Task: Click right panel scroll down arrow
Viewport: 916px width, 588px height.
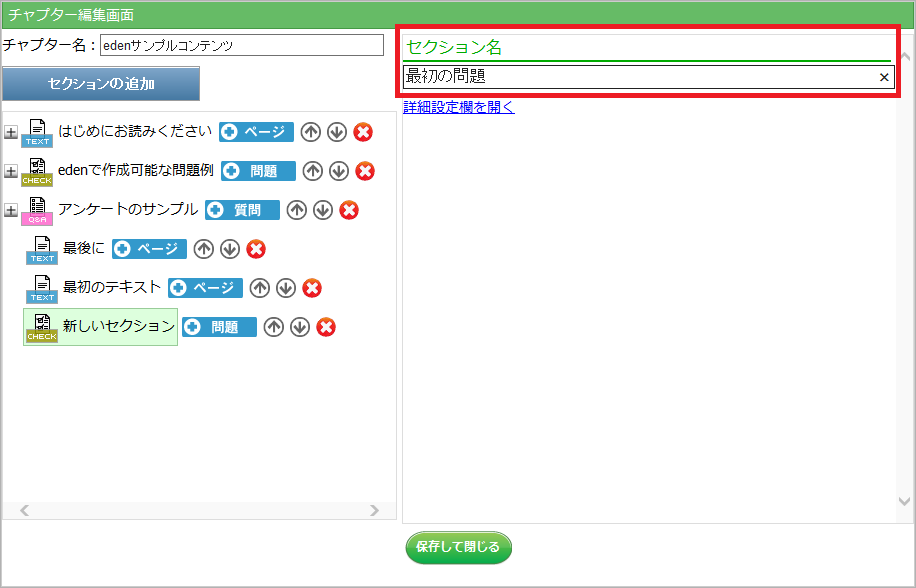Action: (905, 501)
